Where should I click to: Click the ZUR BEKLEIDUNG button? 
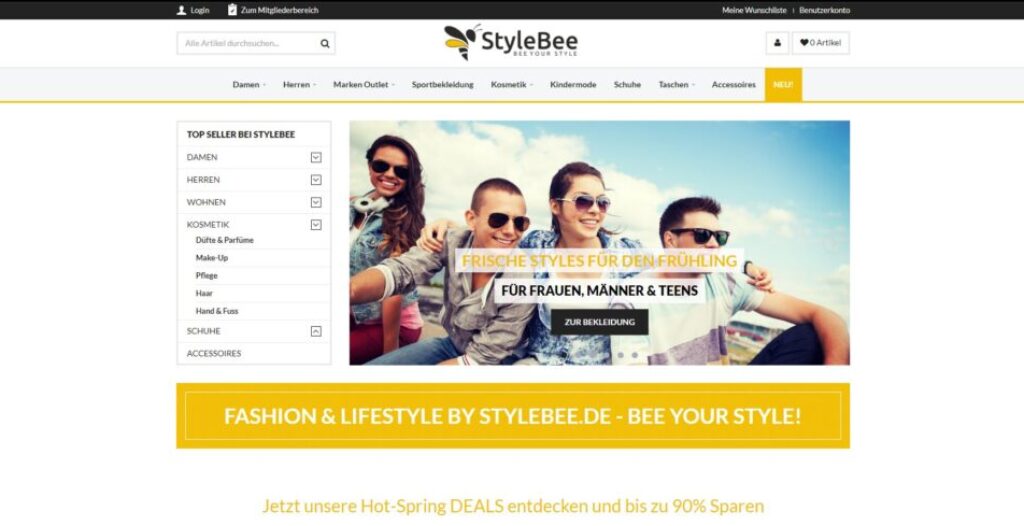600,322
